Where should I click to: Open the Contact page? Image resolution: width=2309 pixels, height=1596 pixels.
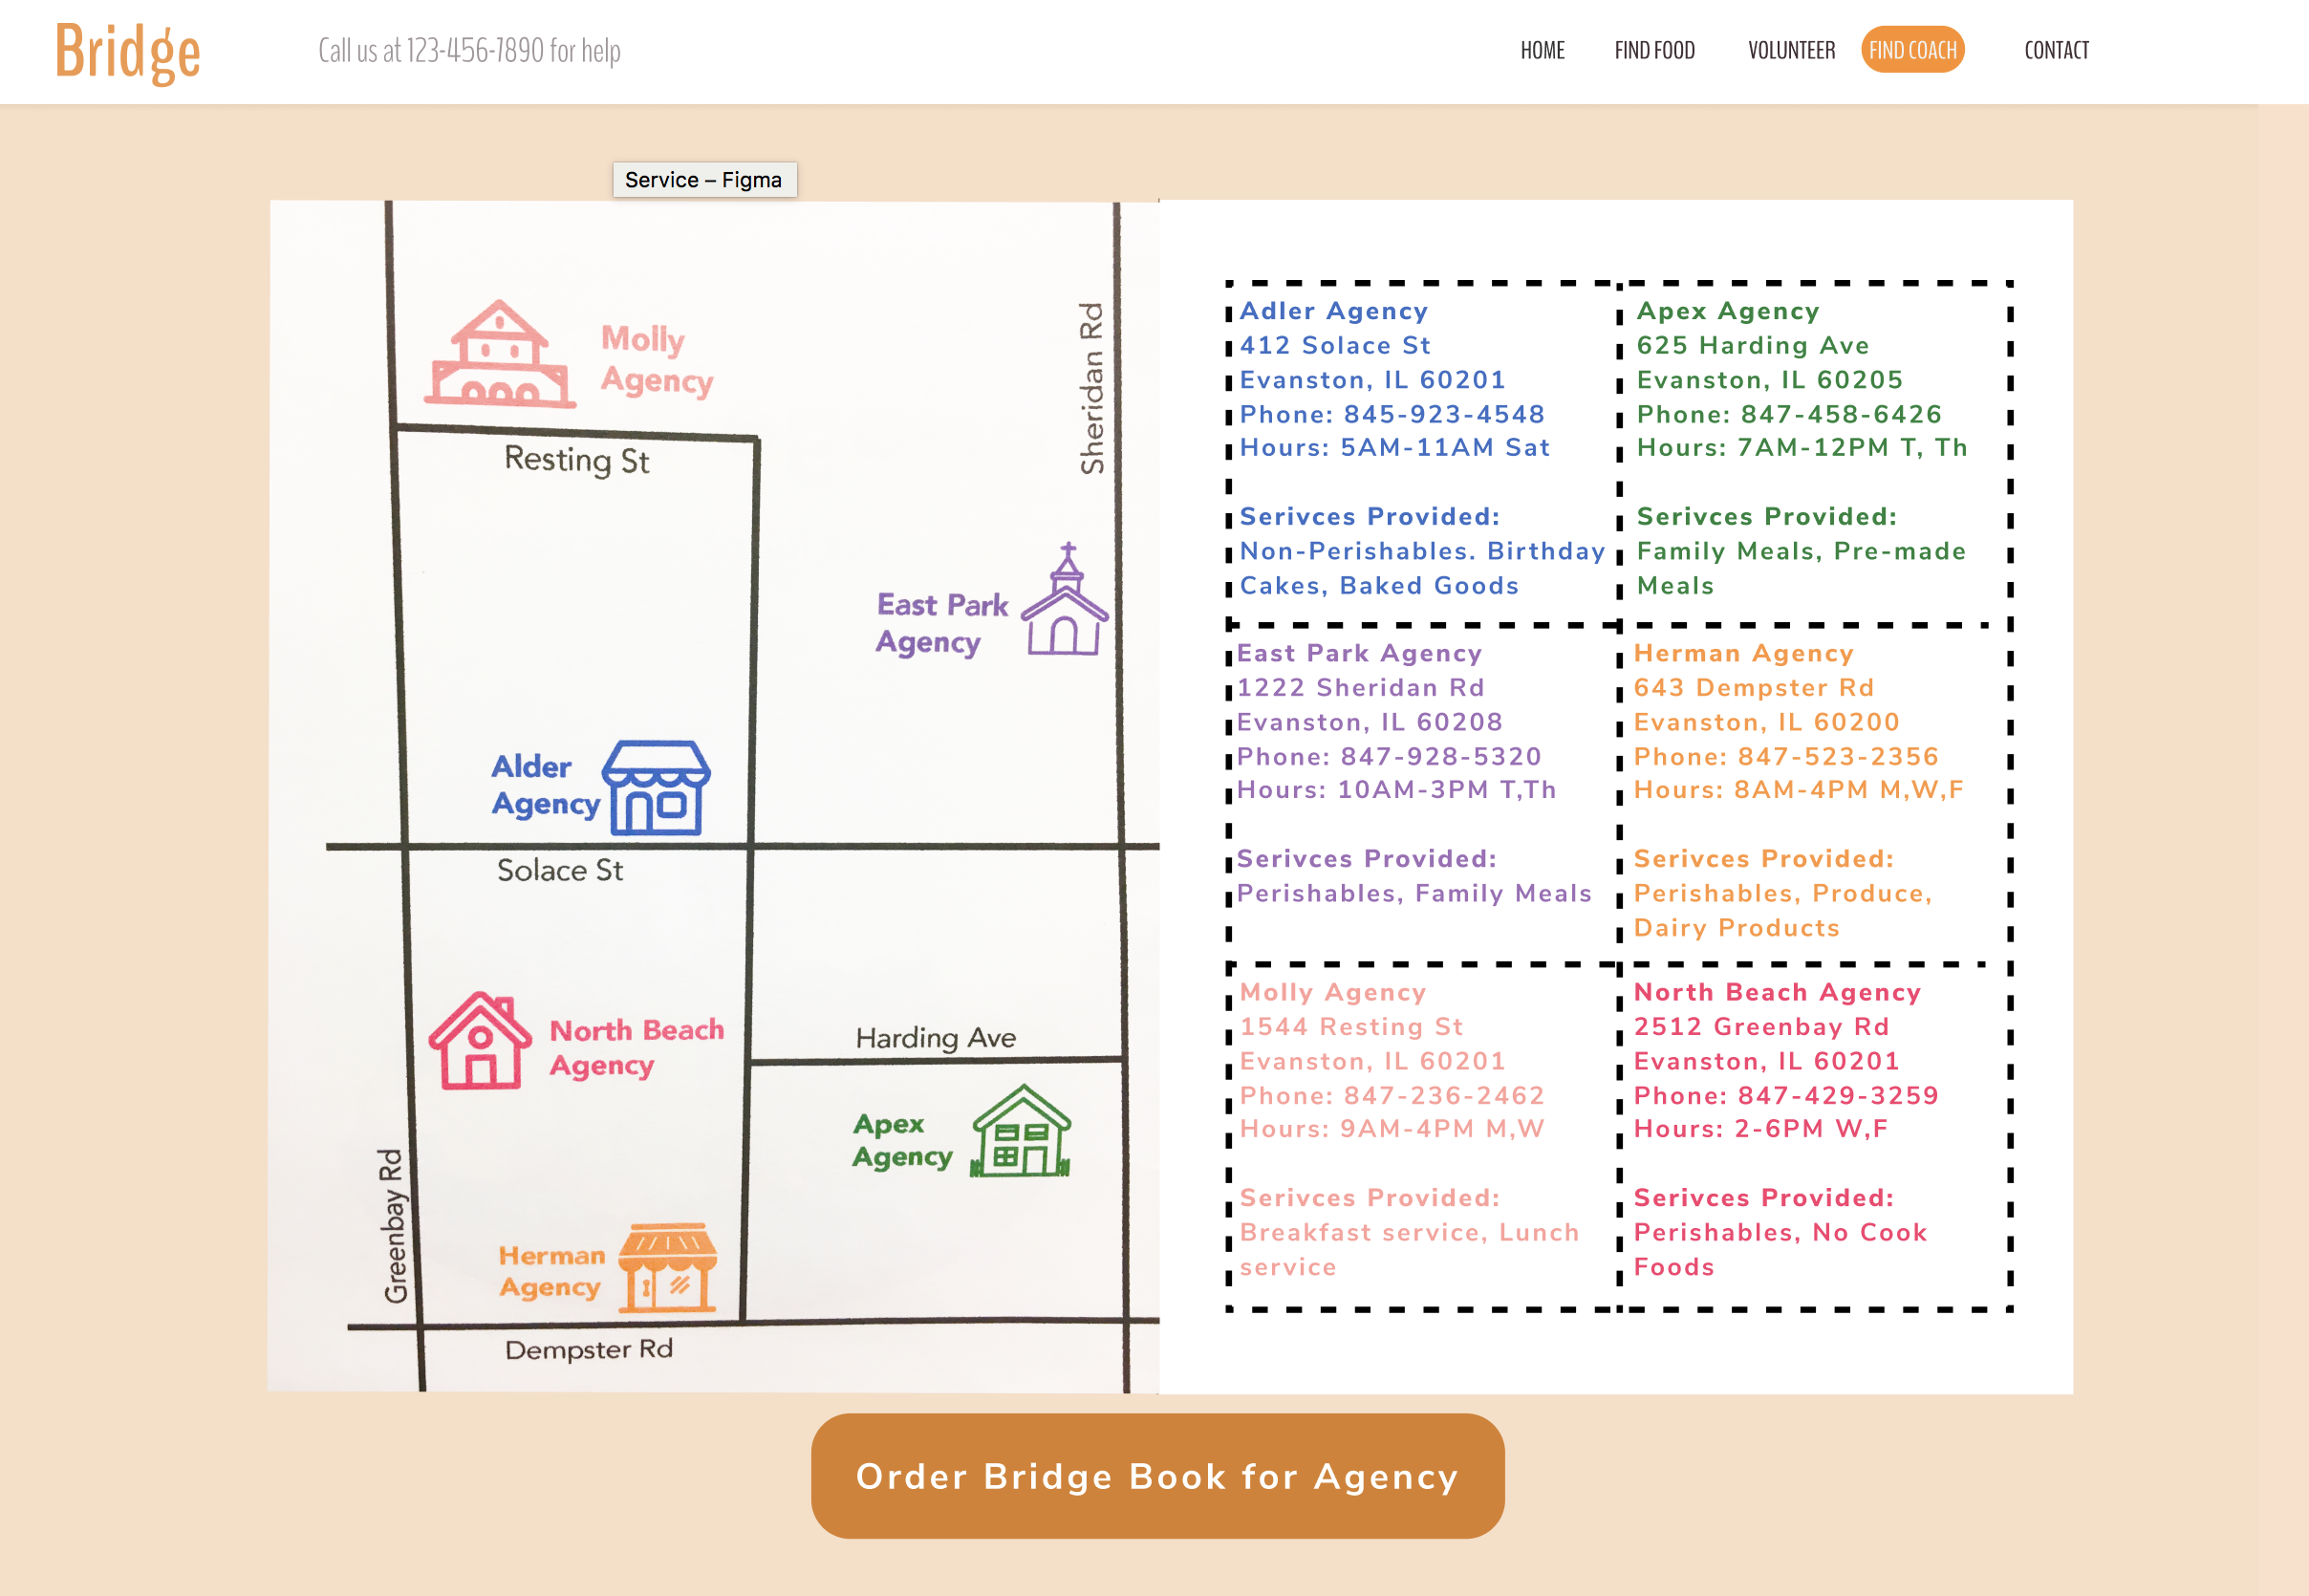[2056, 50]
